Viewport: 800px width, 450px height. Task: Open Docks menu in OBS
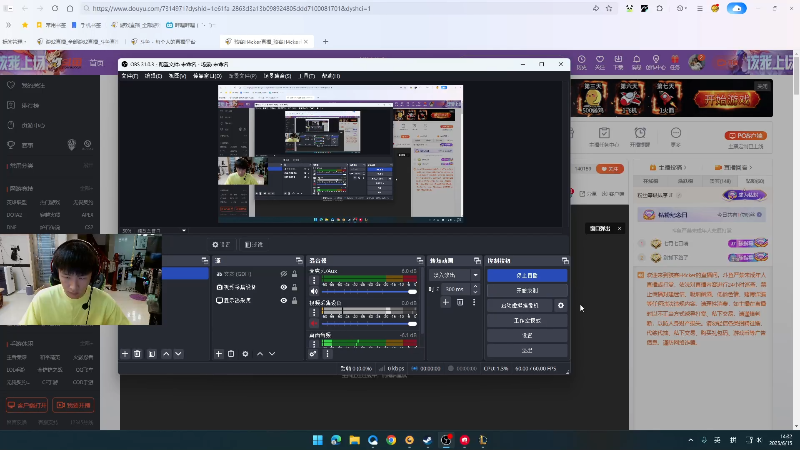coord(207,76)
